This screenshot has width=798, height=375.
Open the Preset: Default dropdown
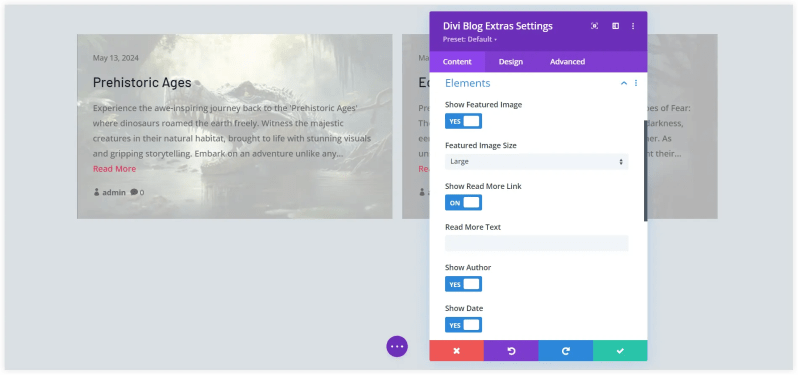click(470, 39)
